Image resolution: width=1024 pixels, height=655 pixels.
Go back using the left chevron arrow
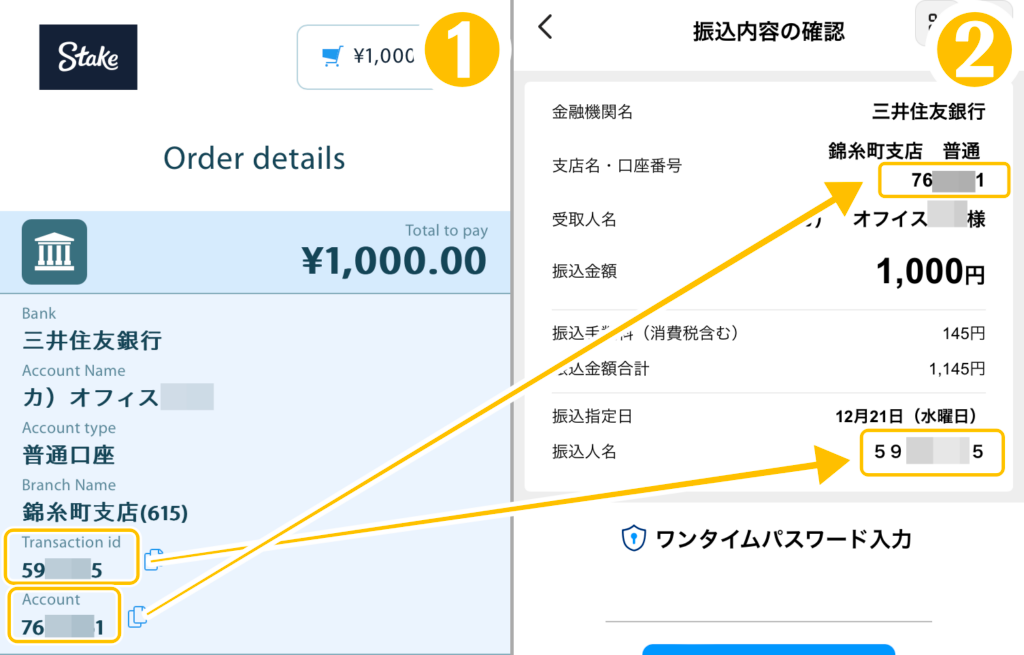tap(546, 27)
